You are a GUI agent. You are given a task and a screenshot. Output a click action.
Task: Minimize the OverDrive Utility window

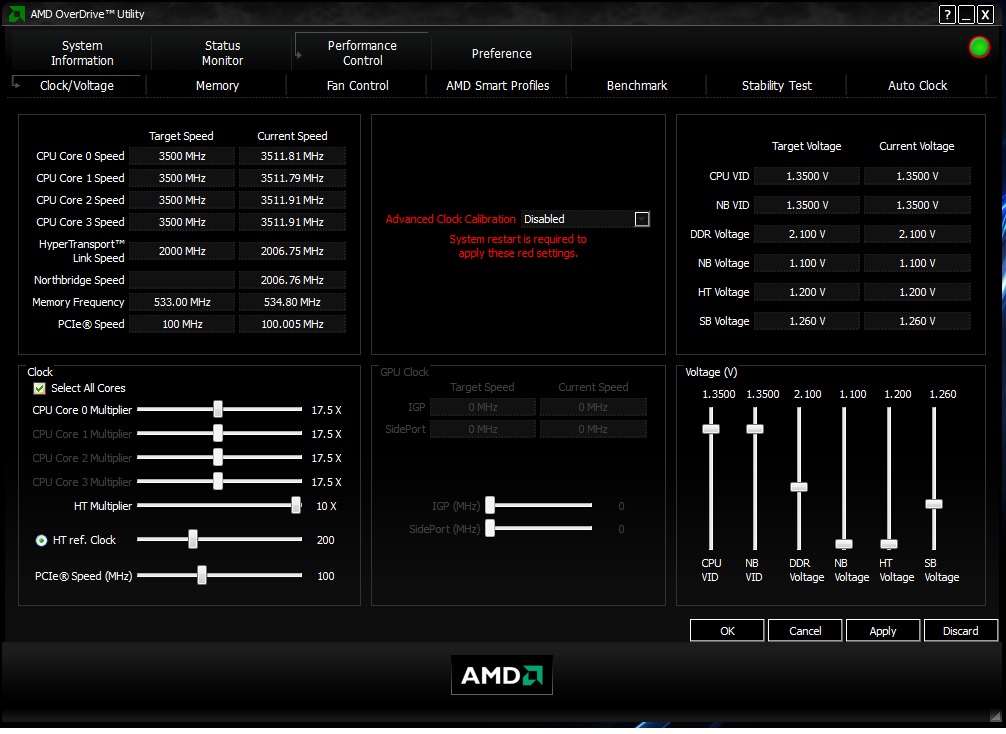click(x=966, y=15)
